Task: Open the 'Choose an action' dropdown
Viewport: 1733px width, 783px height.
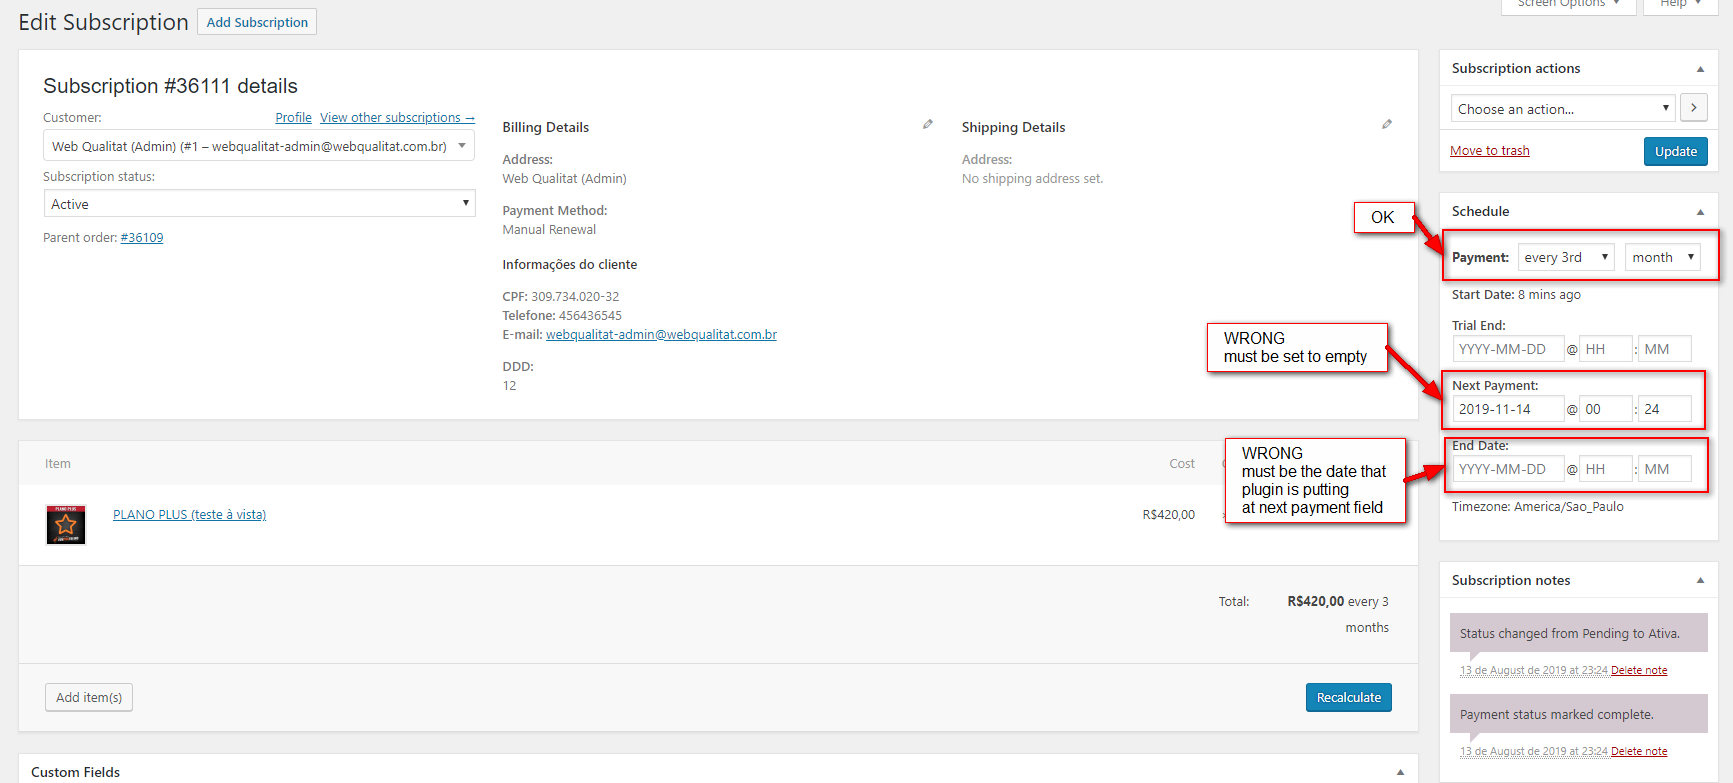Action: pos(1564,109)
